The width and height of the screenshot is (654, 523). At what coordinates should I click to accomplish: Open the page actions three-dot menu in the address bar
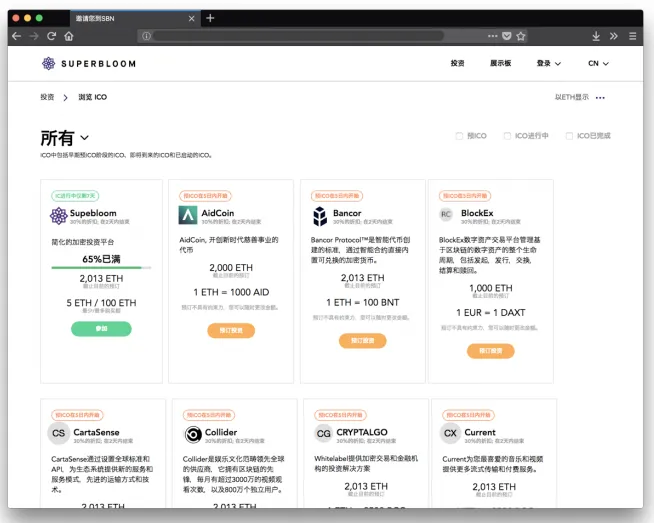click(x=493, y=36)
